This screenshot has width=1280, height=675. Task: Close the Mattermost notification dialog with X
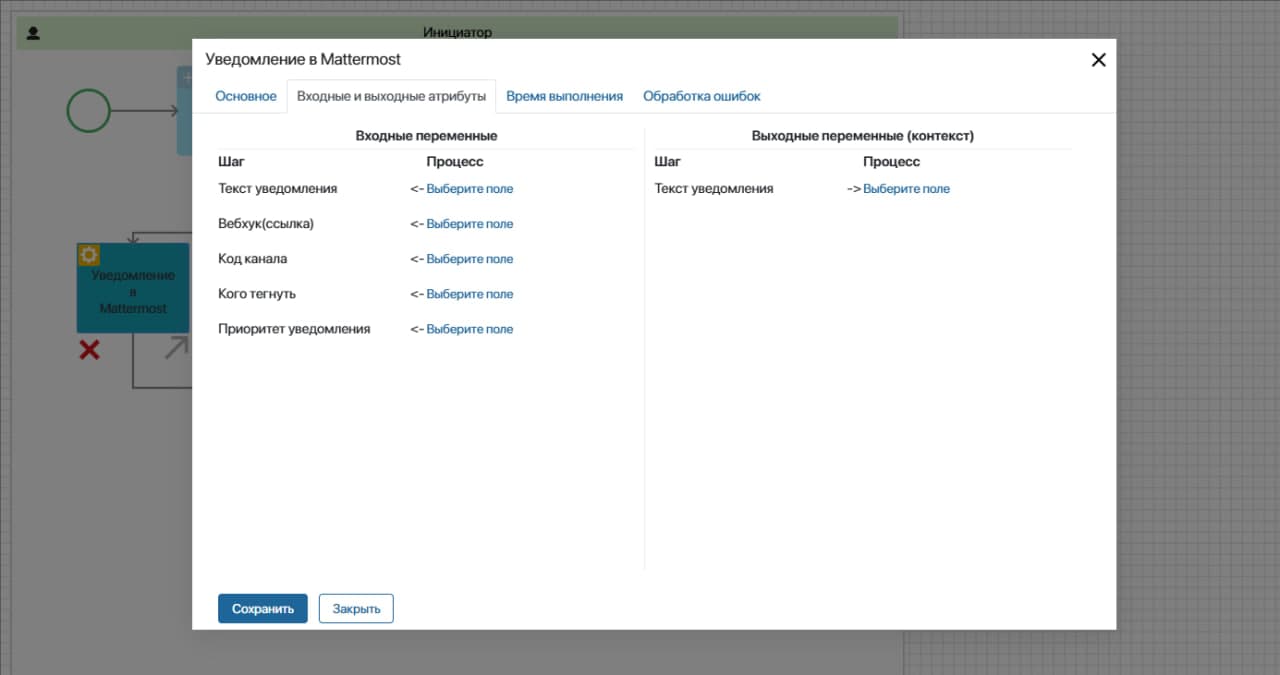(x=1098, y=60)
